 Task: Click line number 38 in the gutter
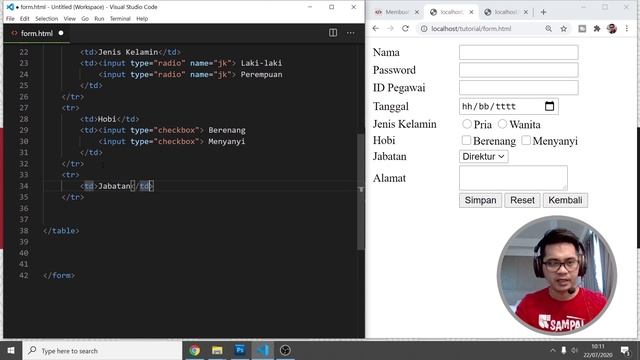click(x=24, y=231)
